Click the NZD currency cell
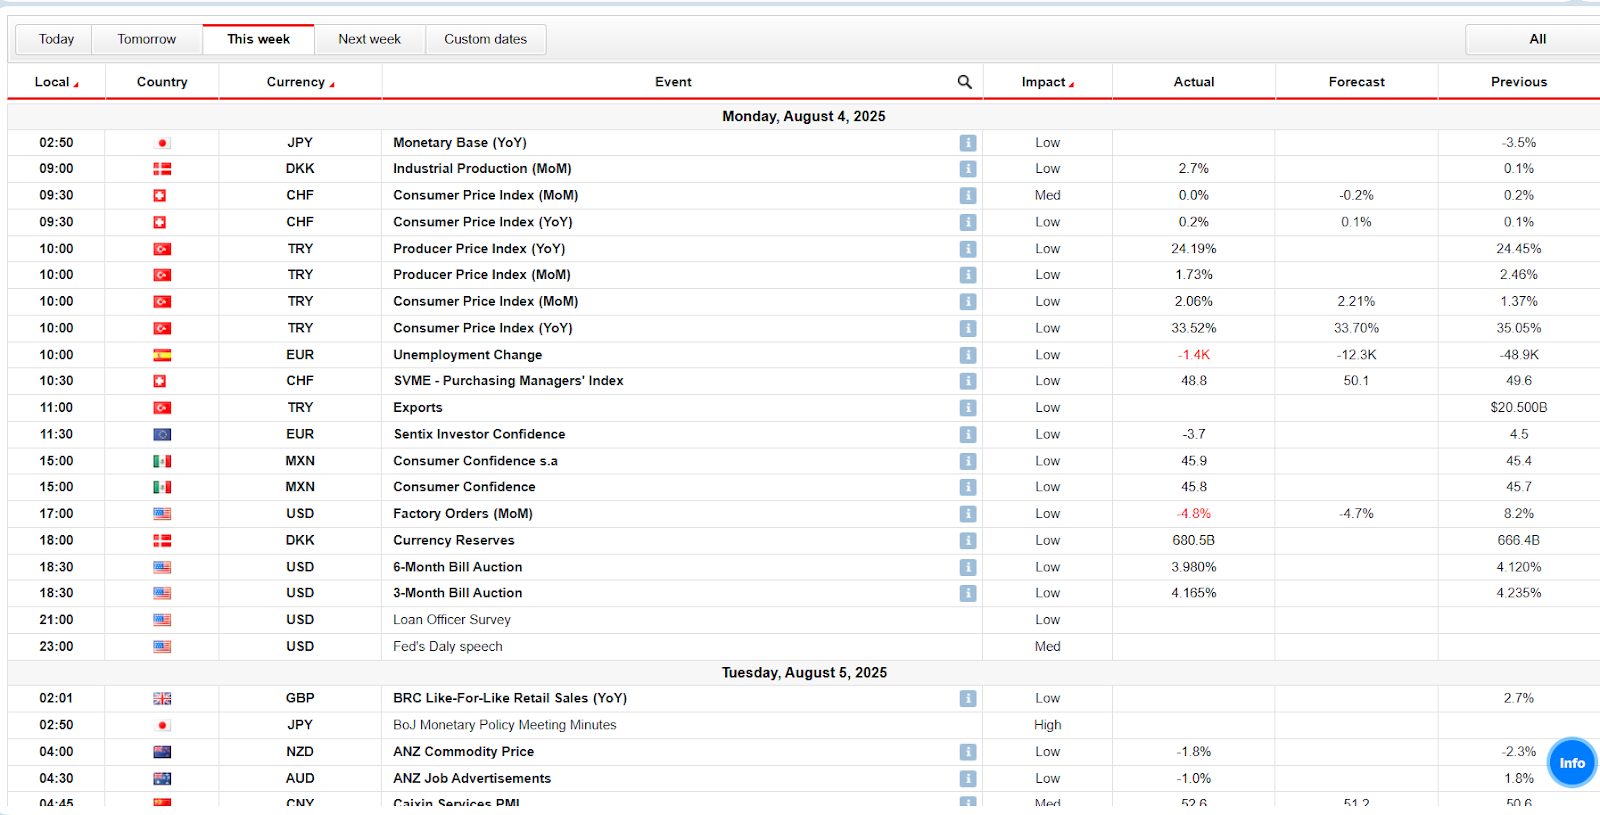The image size is (1600, 815). [x=300, y=752]
